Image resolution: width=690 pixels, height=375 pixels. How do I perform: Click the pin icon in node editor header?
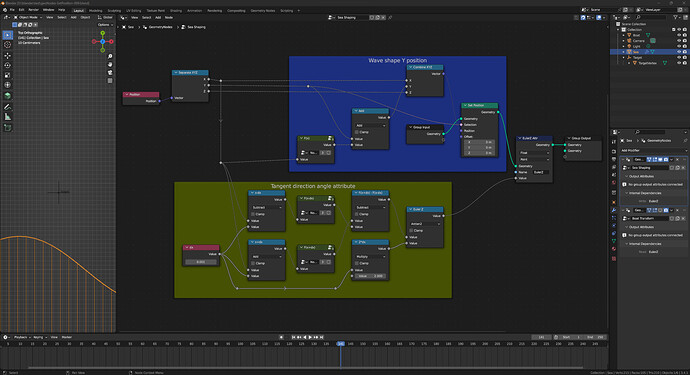390,18
